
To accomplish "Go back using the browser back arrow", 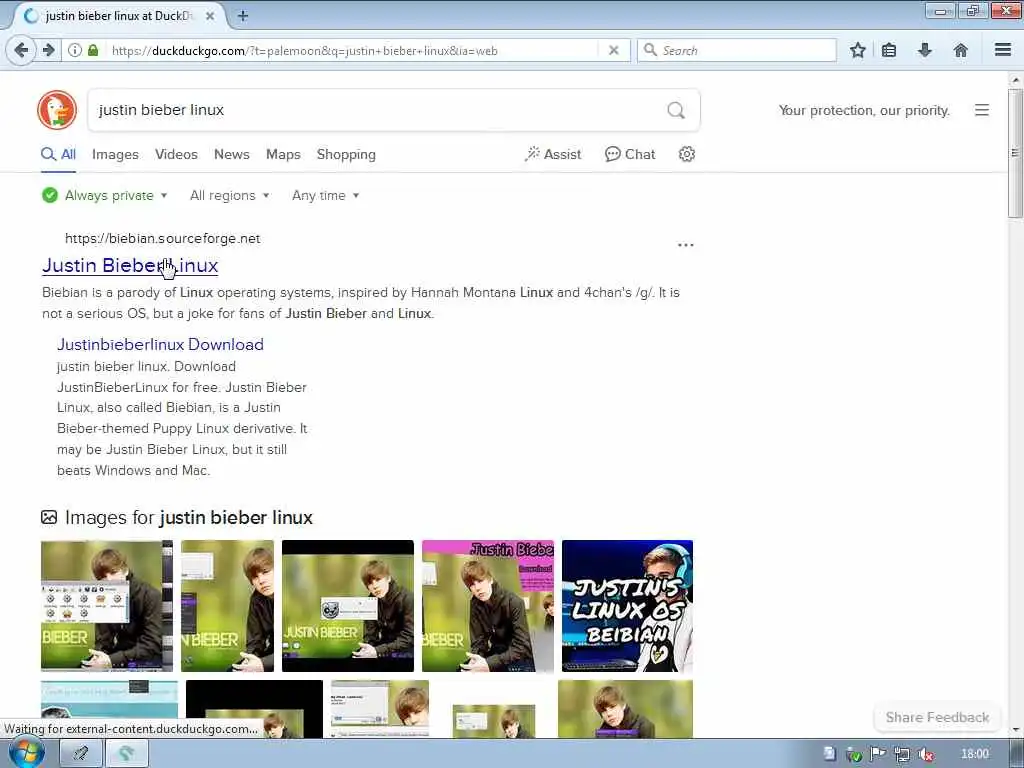I will coord(21,50).
